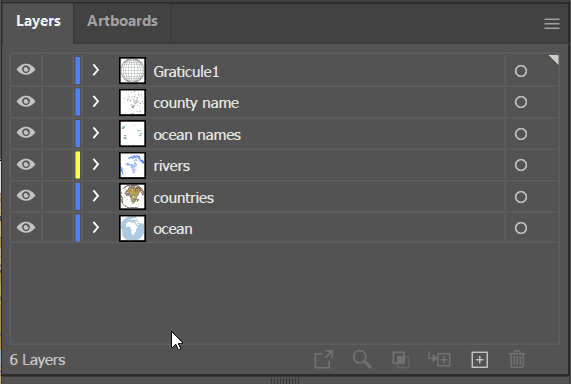Select the rivers layer name

[172, 166]
